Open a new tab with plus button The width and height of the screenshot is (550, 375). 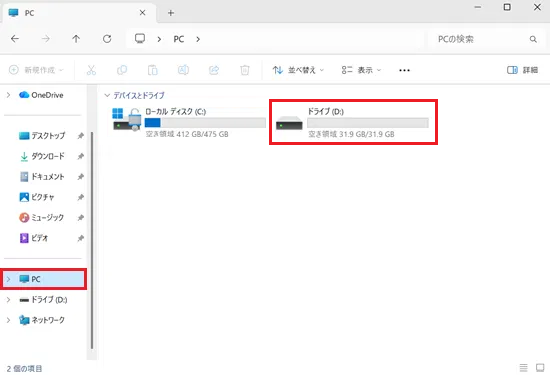(171, 13)
